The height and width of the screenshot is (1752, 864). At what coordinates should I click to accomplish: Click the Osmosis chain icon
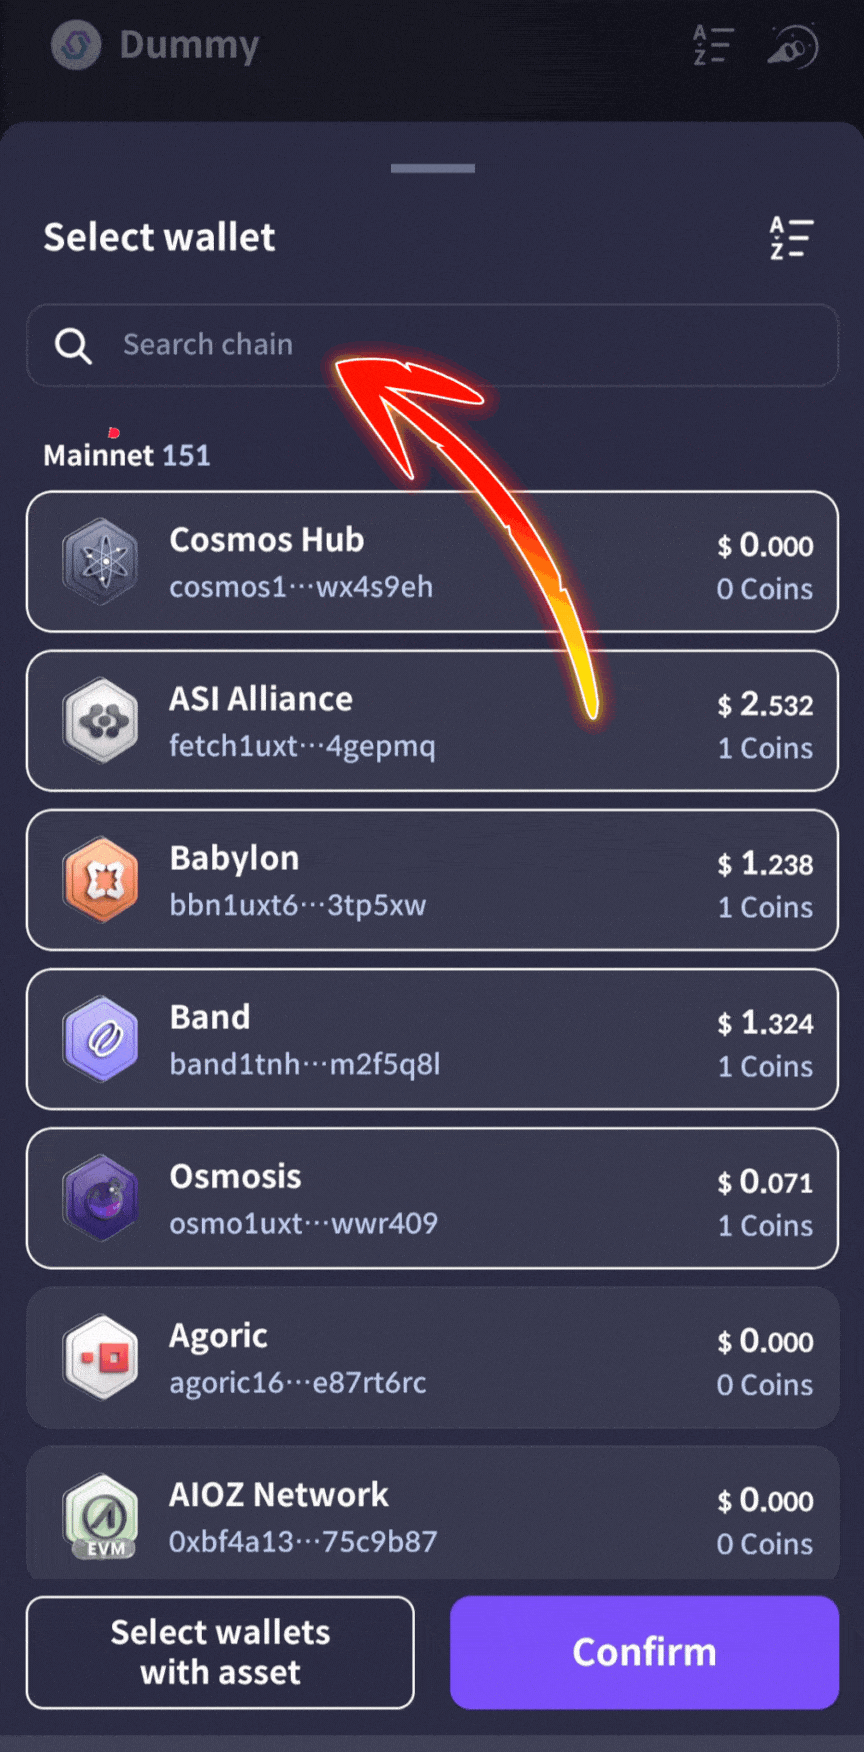(x=101, y=1199)
